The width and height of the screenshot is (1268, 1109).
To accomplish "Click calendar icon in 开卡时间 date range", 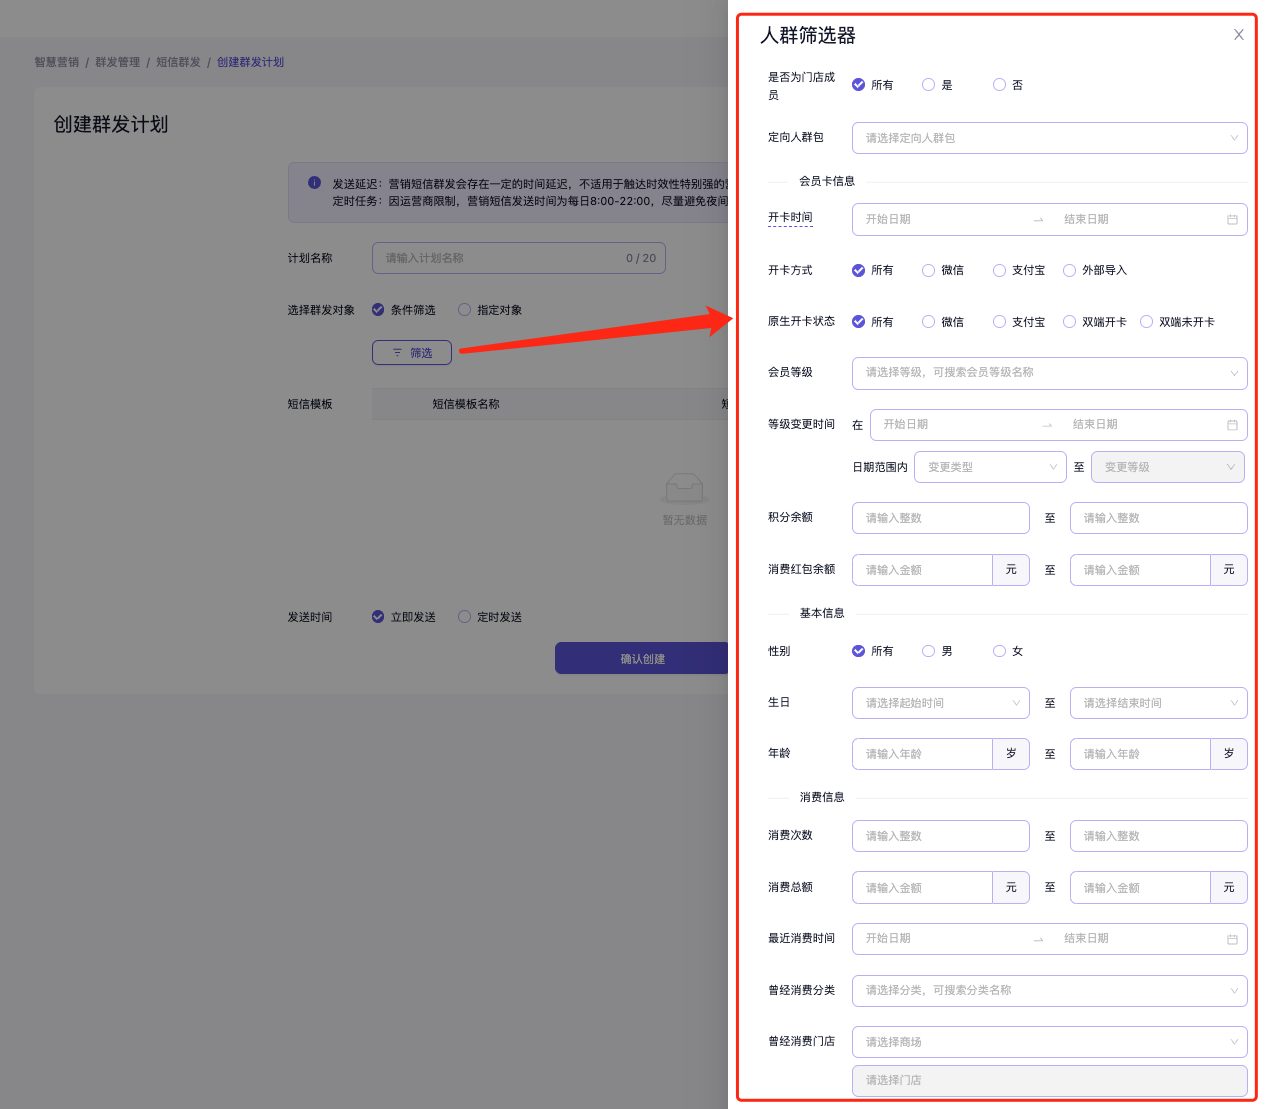I will click(1232, 220).
